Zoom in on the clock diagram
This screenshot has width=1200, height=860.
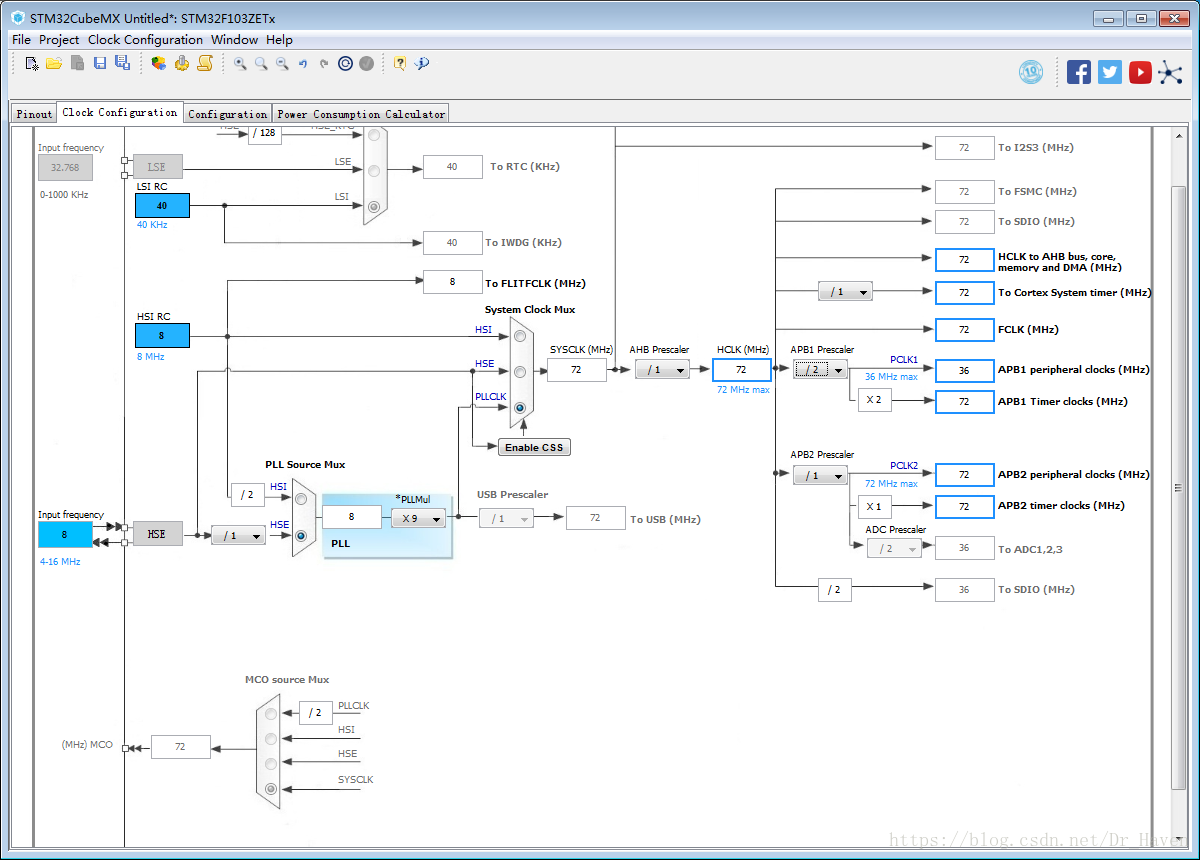[x=240, y=63]
